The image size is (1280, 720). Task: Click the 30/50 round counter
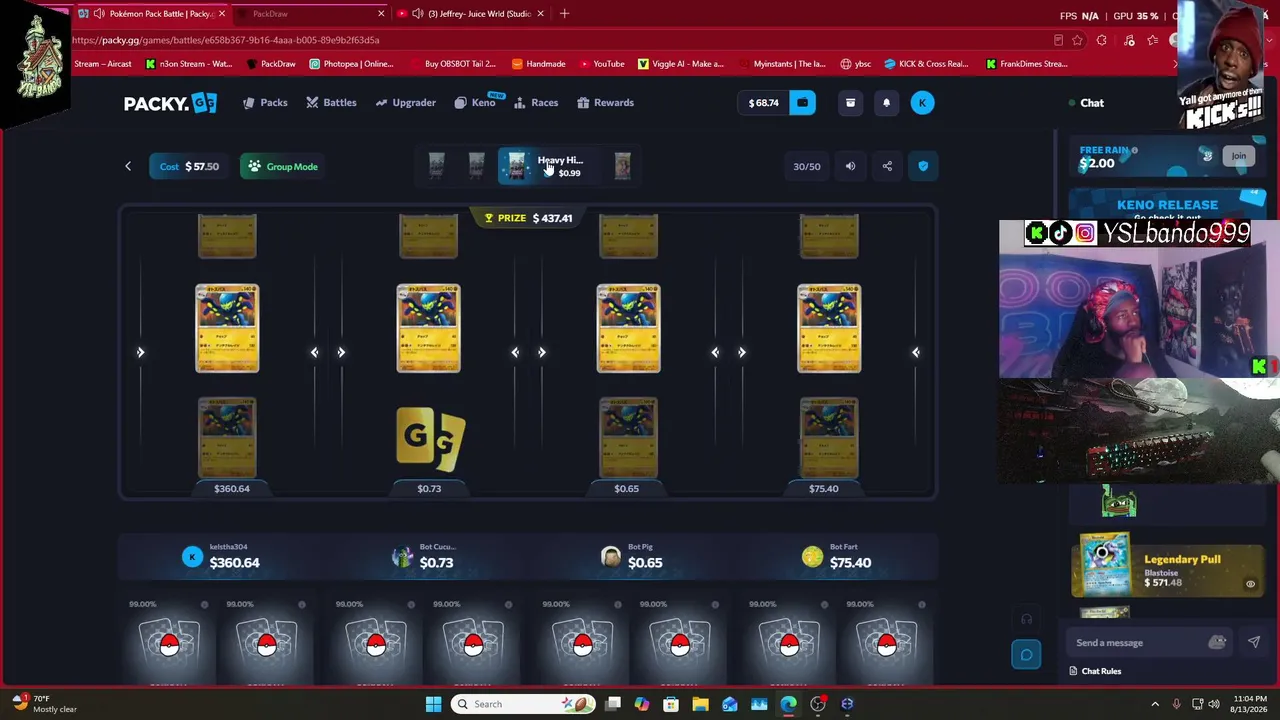pyautogui.click(x=807, y=166)
